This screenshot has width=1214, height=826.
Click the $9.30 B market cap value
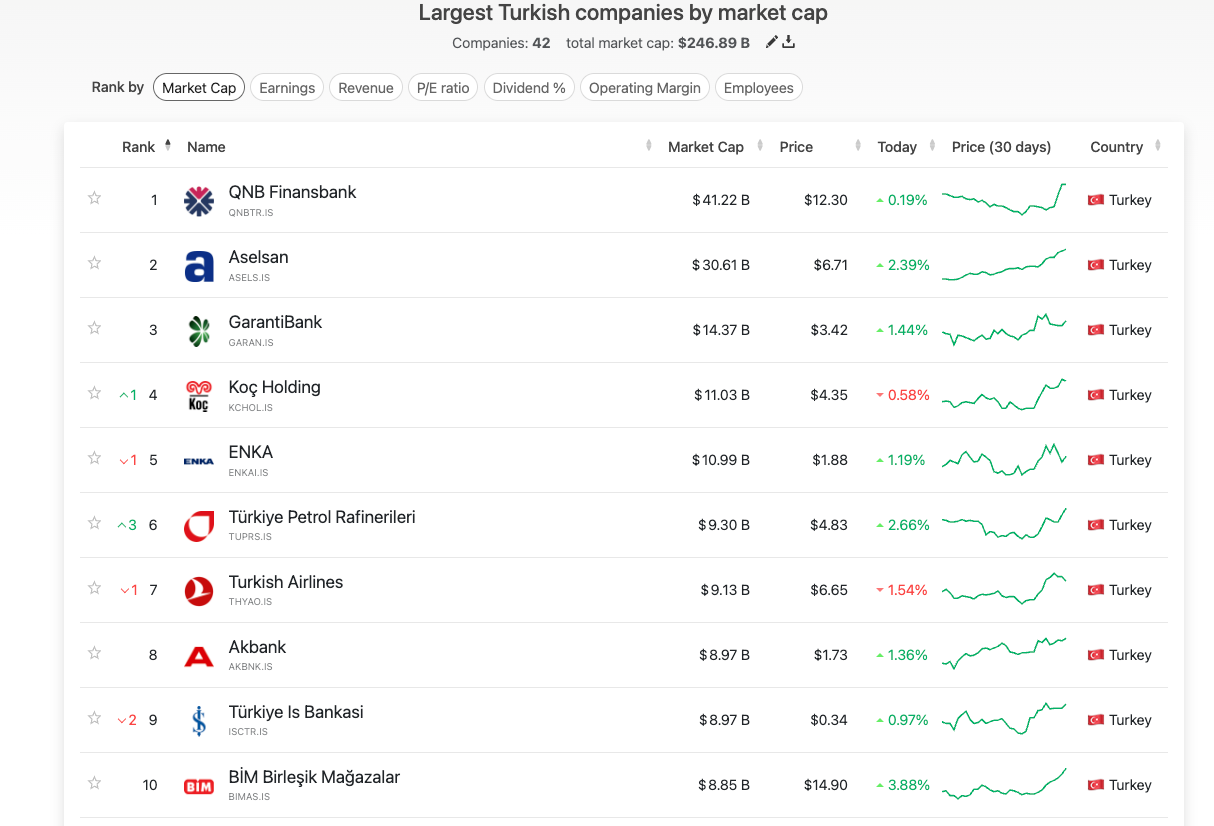coord(724,525)
